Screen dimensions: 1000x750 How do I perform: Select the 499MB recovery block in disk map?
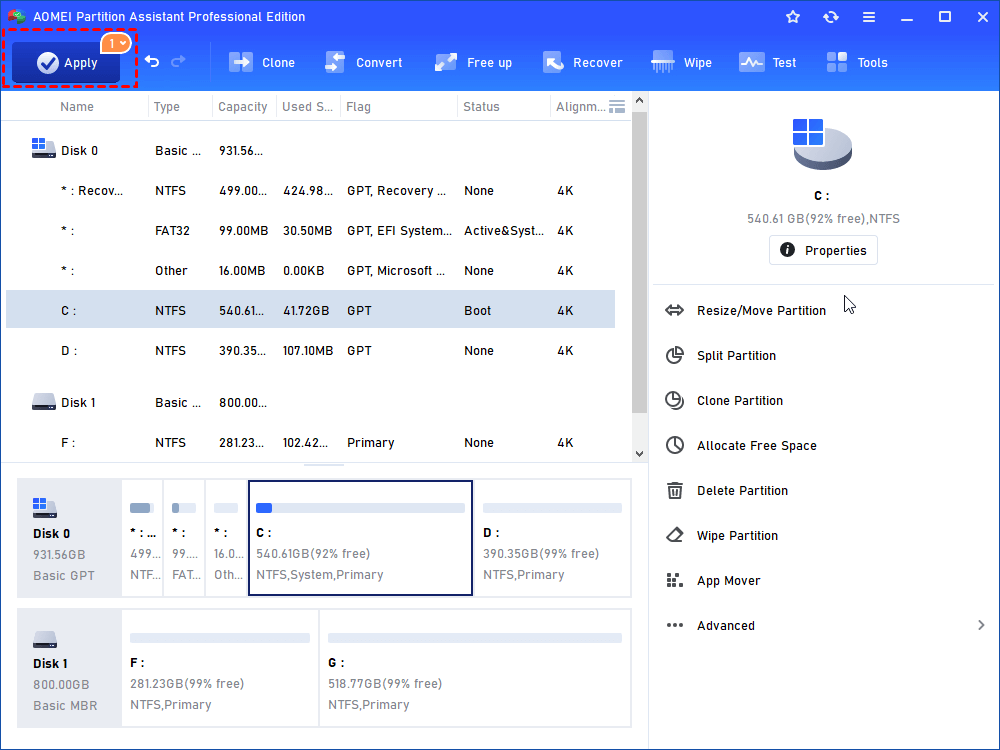coord(142,538)
